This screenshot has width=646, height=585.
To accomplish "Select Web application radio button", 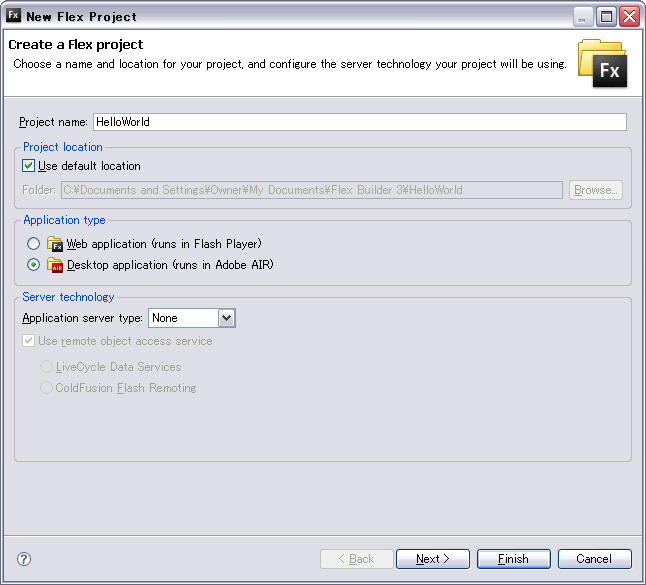I will pos(33,244).
